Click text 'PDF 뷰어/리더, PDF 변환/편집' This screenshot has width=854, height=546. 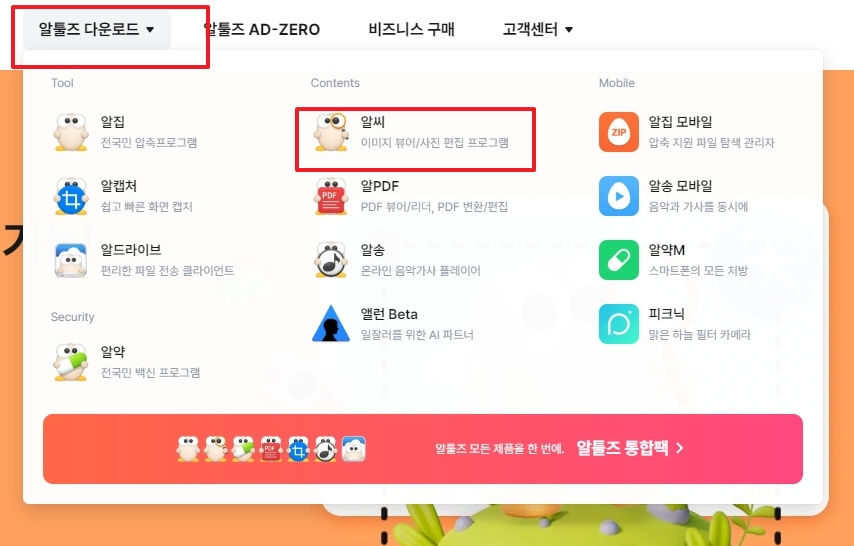click(x=434, y=207)
